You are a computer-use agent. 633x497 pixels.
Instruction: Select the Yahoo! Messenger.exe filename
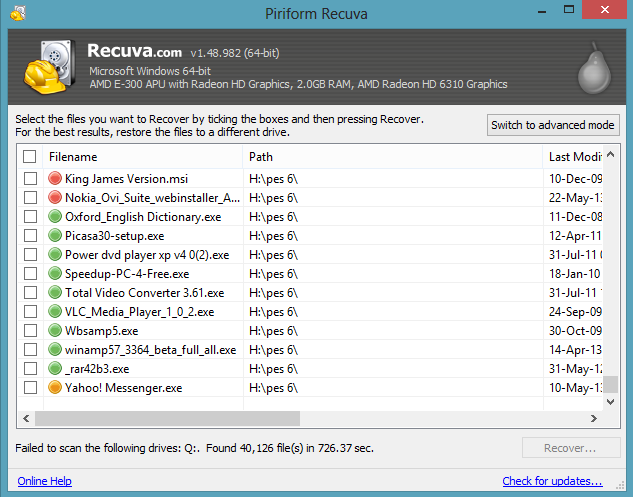124,387
